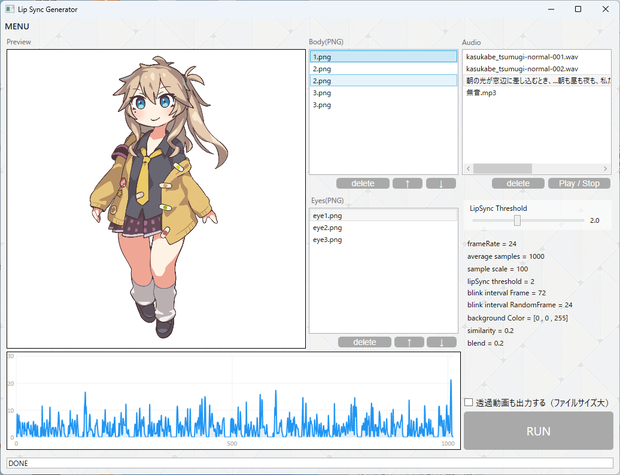620x475 pixels.
Task: Select eye2.png in Eyes list
Action: [383, 228]
